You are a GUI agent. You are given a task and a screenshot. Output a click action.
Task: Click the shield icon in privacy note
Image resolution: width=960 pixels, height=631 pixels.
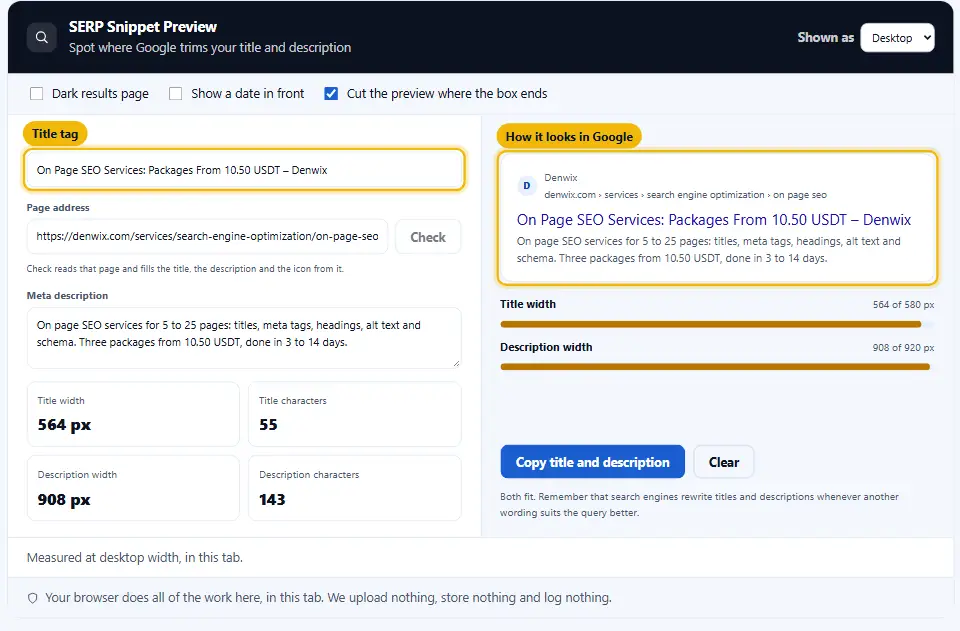tap(32, 598)
